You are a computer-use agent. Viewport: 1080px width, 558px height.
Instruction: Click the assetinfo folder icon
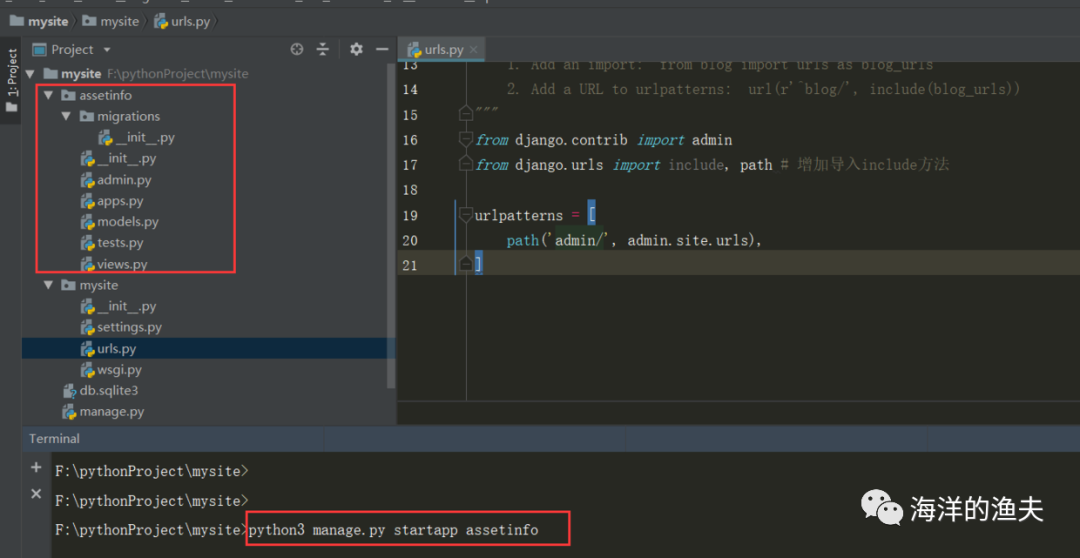click(68, 95)
